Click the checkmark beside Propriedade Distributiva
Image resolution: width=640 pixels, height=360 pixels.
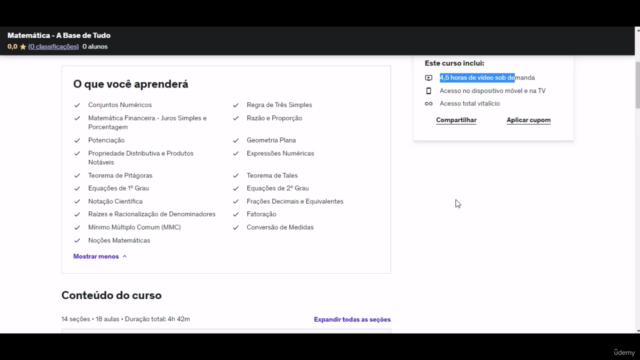pyautogui.click(x=77, y=153)
